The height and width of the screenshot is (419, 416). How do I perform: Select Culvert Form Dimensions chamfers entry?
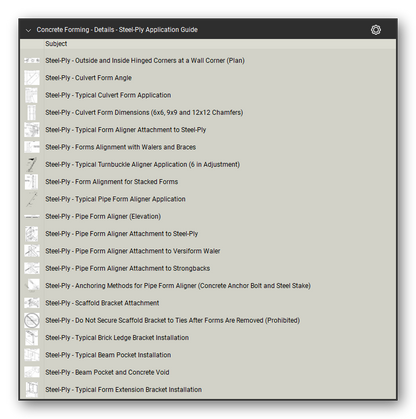[x=144, y=112]
